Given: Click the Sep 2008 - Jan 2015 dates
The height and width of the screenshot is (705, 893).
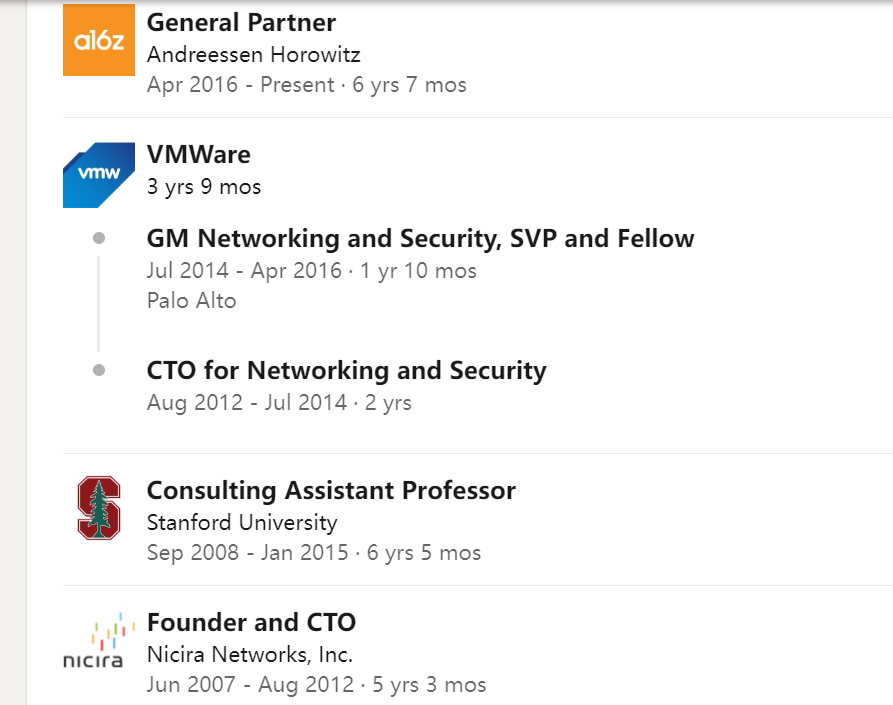Looking at the screenshot, I should (x=247, y=553).
